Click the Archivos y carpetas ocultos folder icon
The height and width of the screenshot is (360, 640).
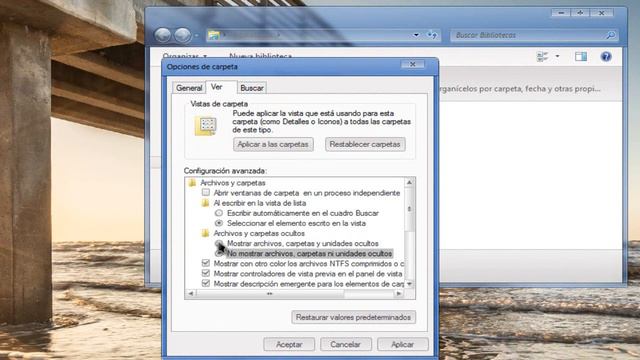point(205,233)
